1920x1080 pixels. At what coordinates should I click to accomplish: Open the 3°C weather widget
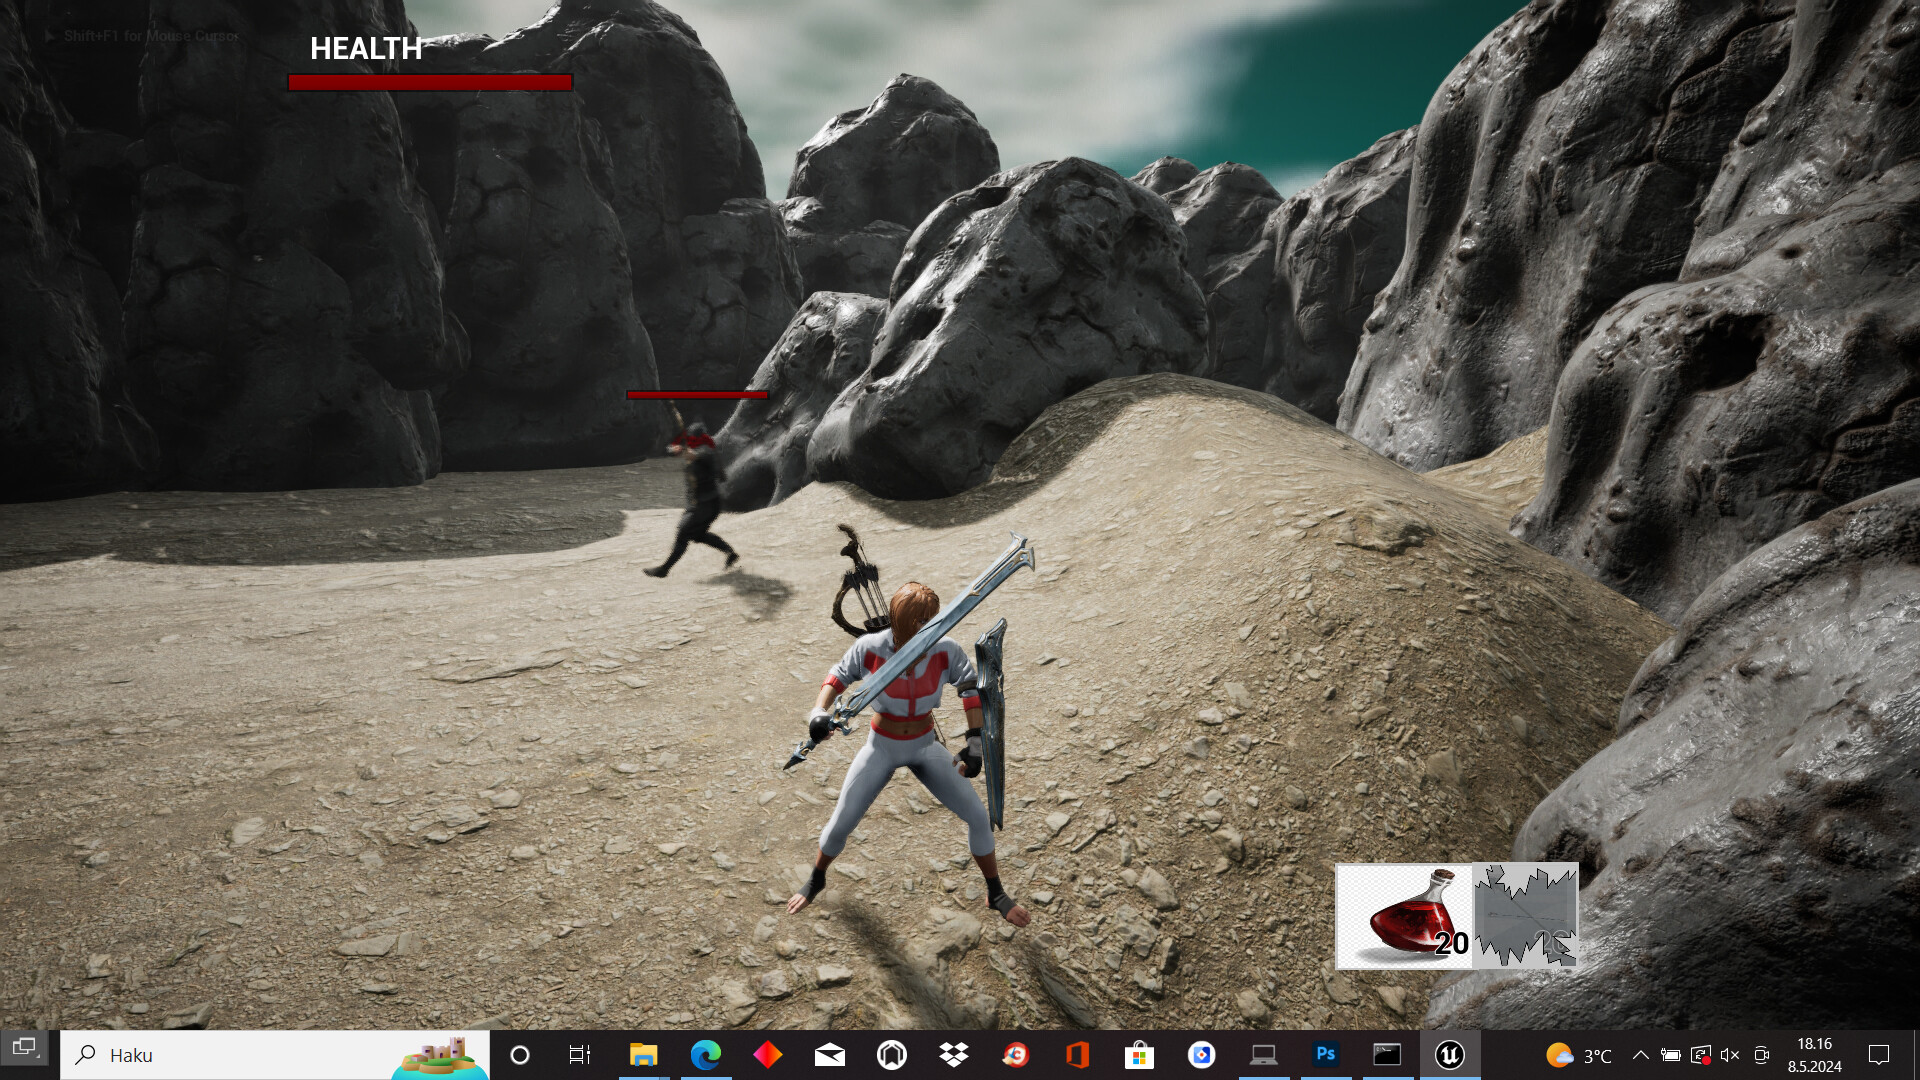click(x=1580, y=1055)
